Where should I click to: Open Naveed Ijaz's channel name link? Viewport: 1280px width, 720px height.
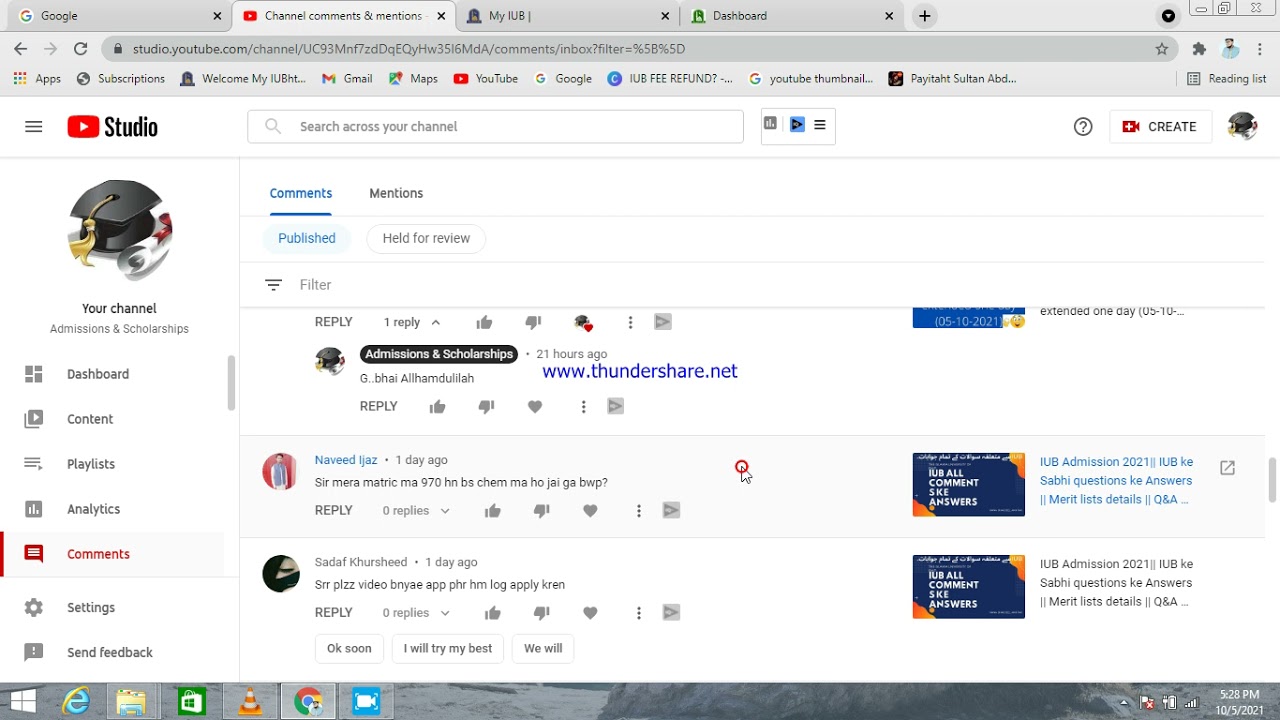[346, 460]
